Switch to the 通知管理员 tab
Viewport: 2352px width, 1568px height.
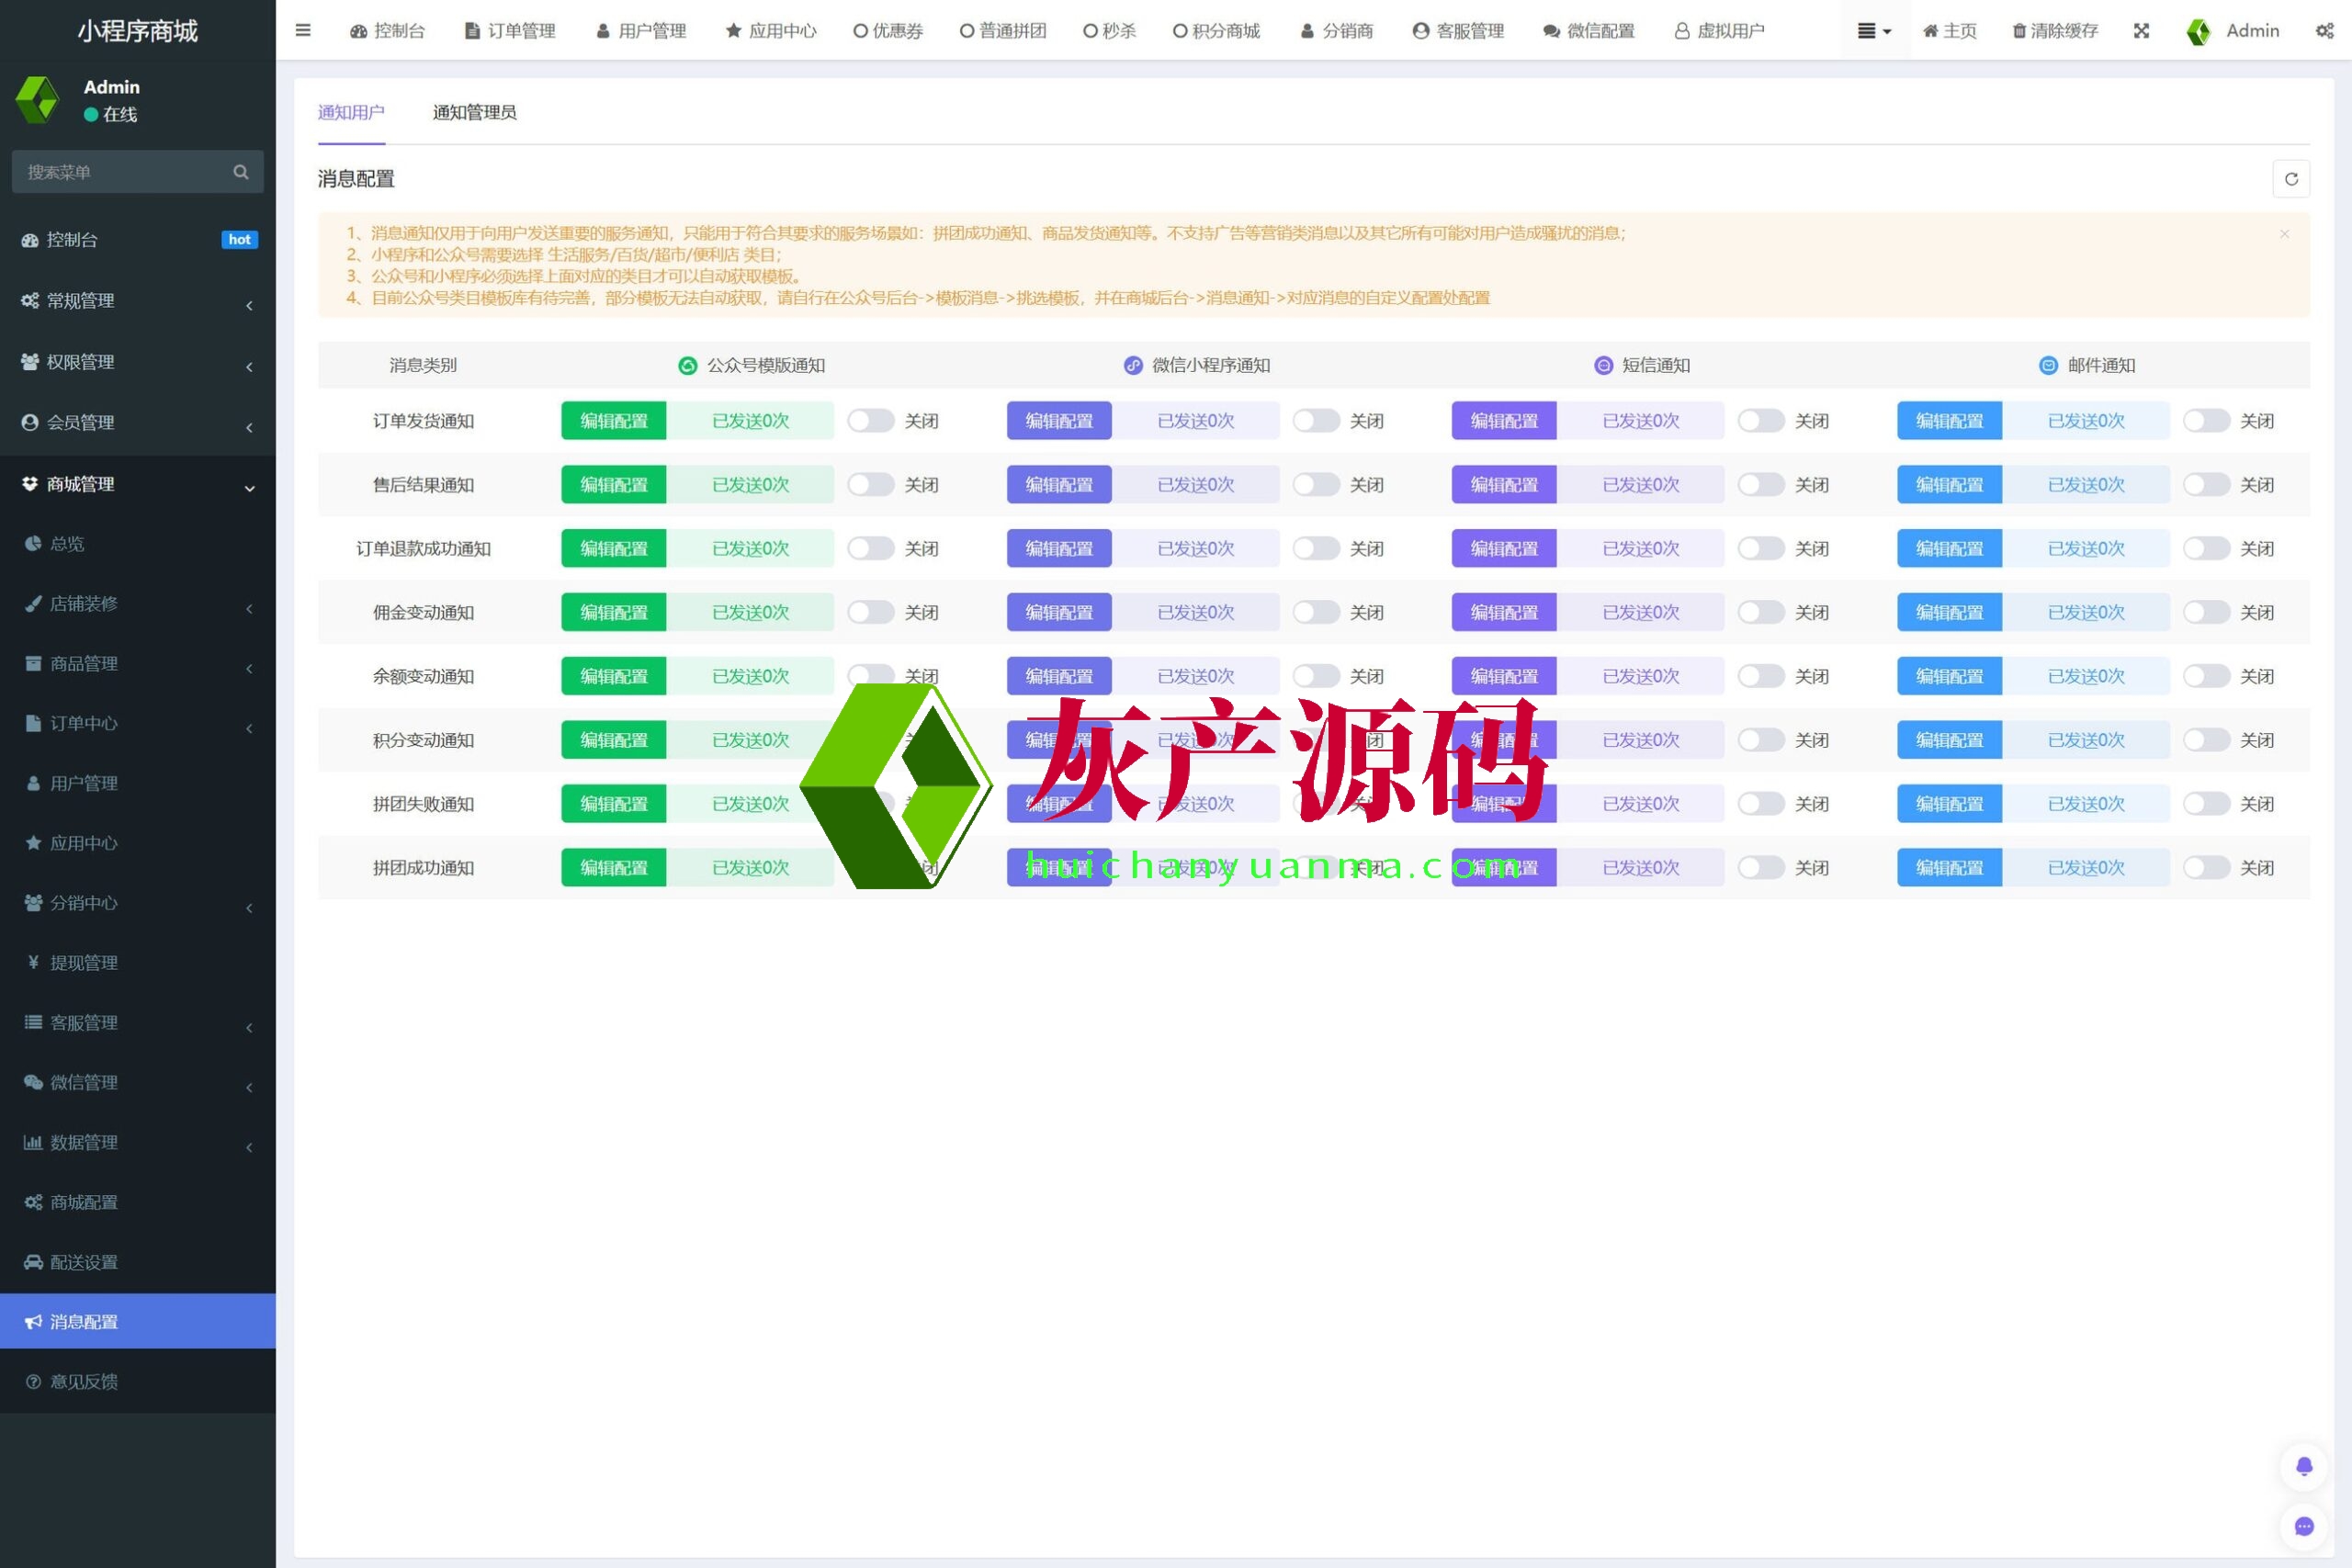pyautogui.click(x=474, y=112)
